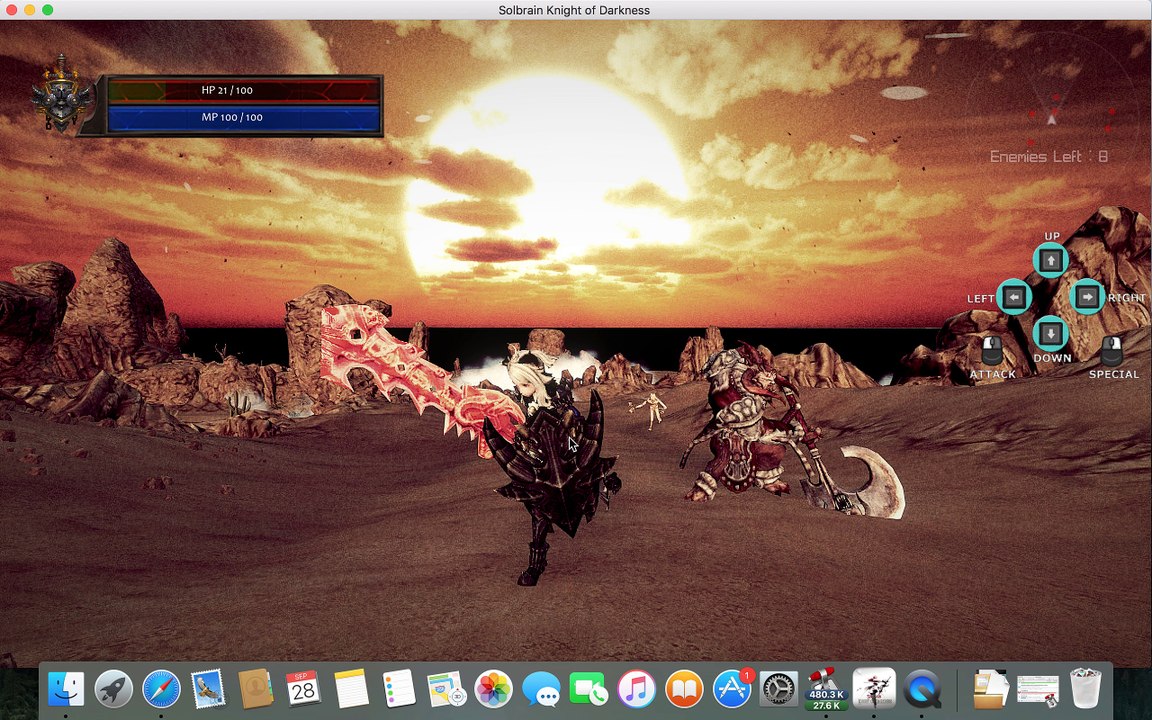
Task: Click network monitor icon showing 480.3 K
Action: (827, 689)
